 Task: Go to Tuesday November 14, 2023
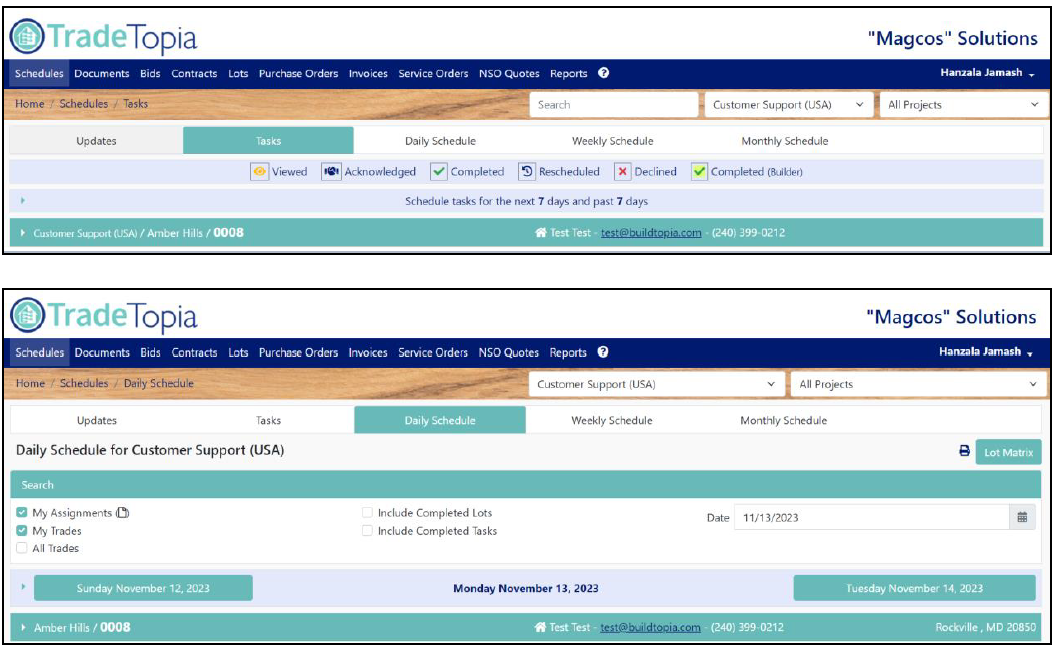pyautogui.click(x=914, y=588)
